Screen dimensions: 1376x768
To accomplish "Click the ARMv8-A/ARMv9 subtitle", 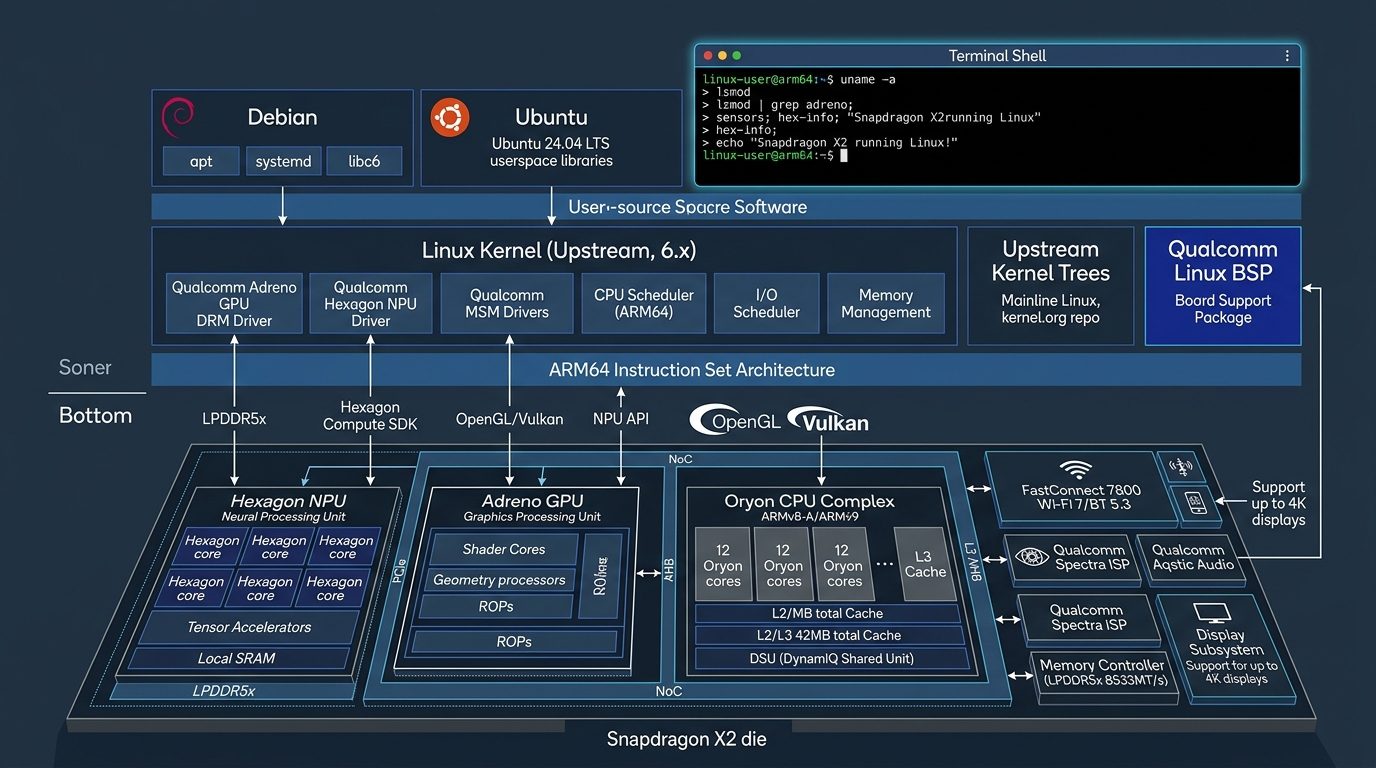I will click(x=809, y=517).
